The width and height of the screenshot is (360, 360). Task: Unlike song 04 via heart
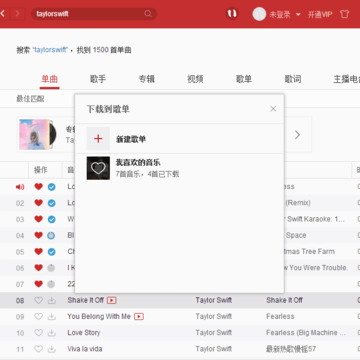tap(39, 235)
